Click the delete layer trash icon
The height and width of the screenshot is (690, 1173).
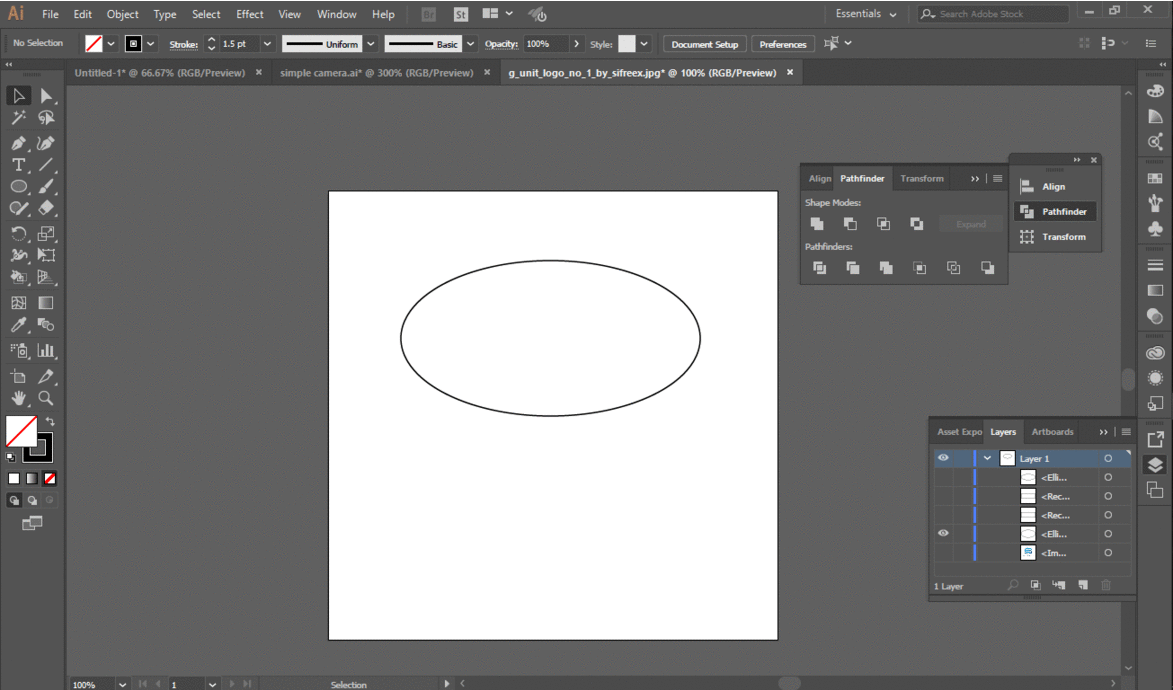click(x=1105, y=585)
